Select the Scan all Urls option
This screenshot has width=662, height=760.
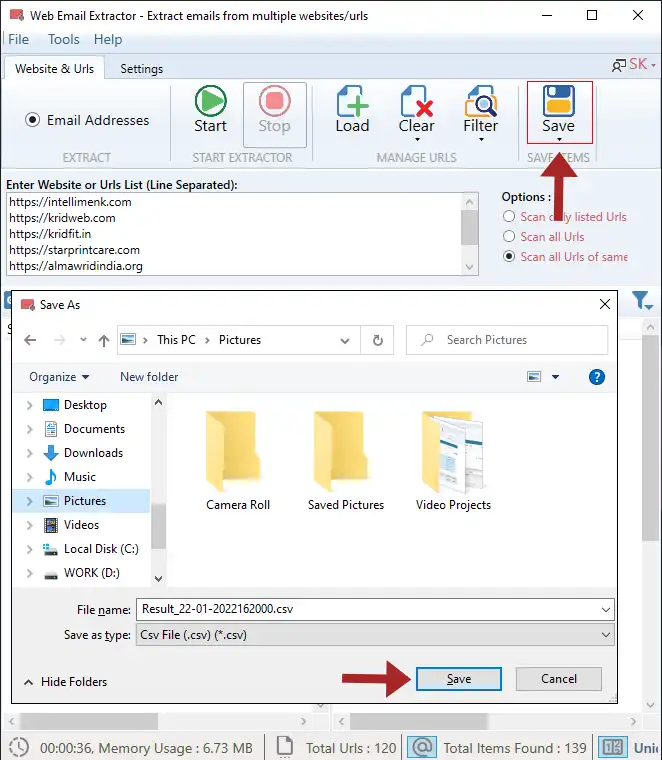(509, 236)
